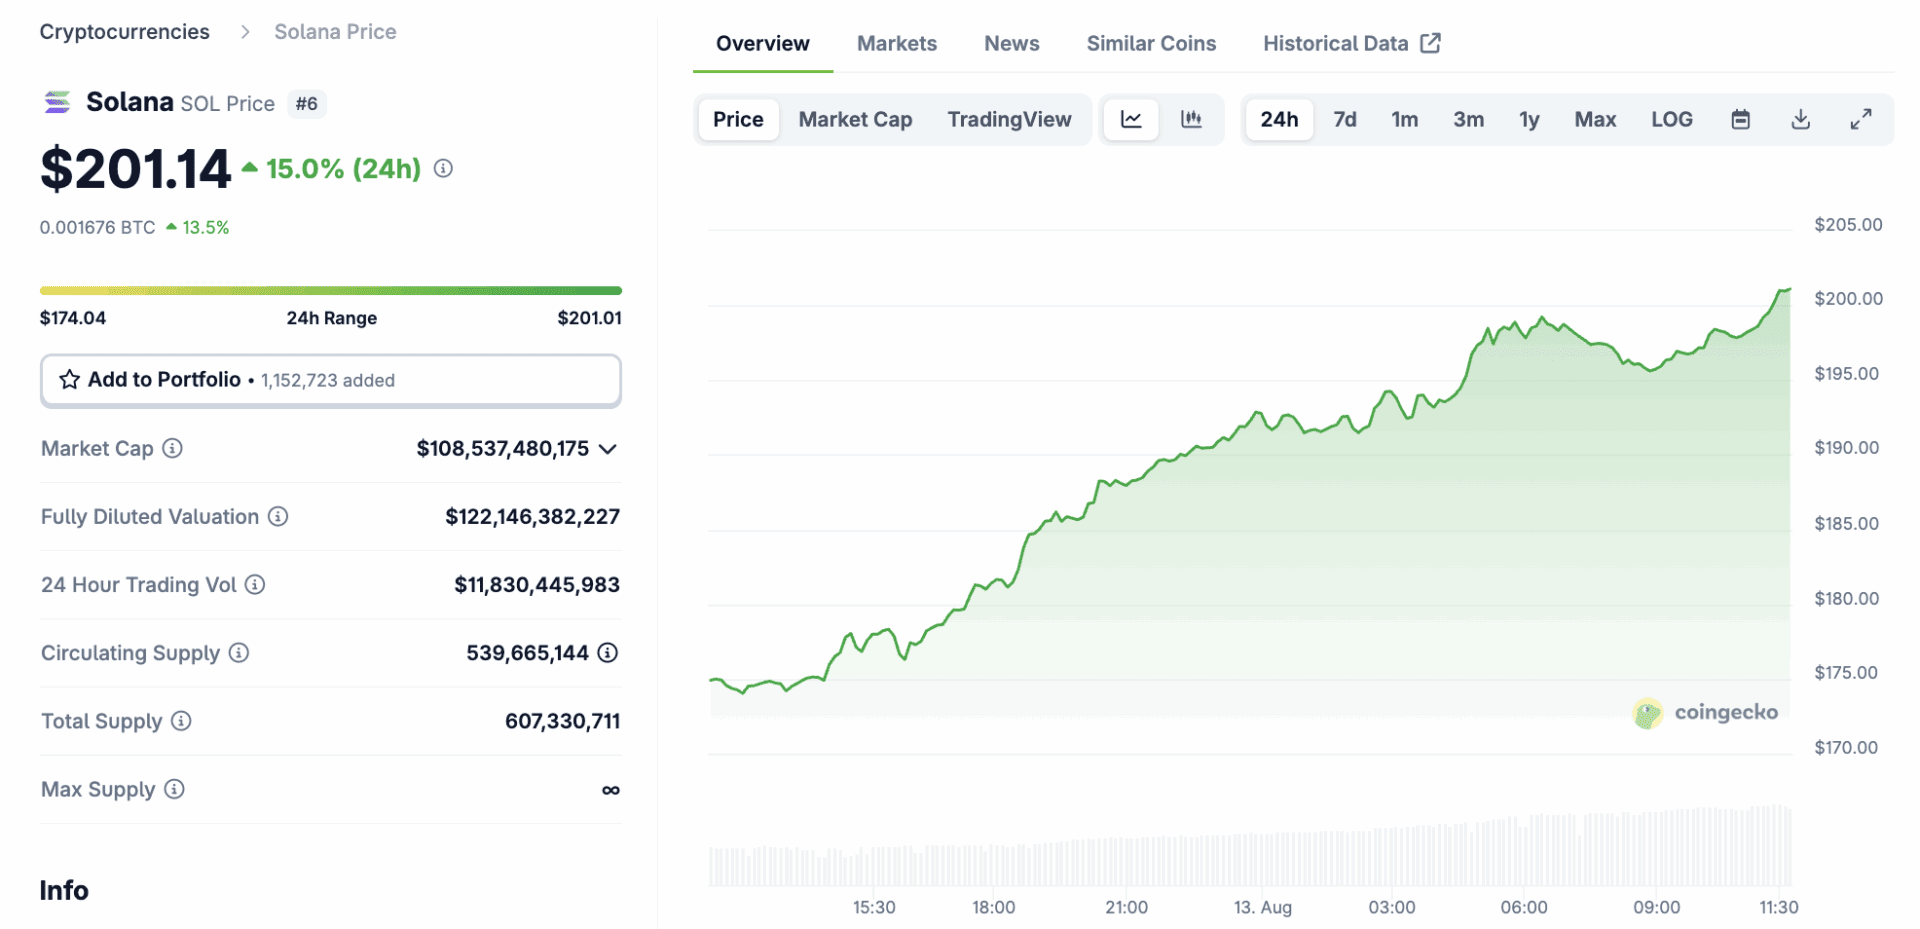Screen dimensions: 1920x929
Task: Click the Max Supply info icon
Action: point(174,789)
